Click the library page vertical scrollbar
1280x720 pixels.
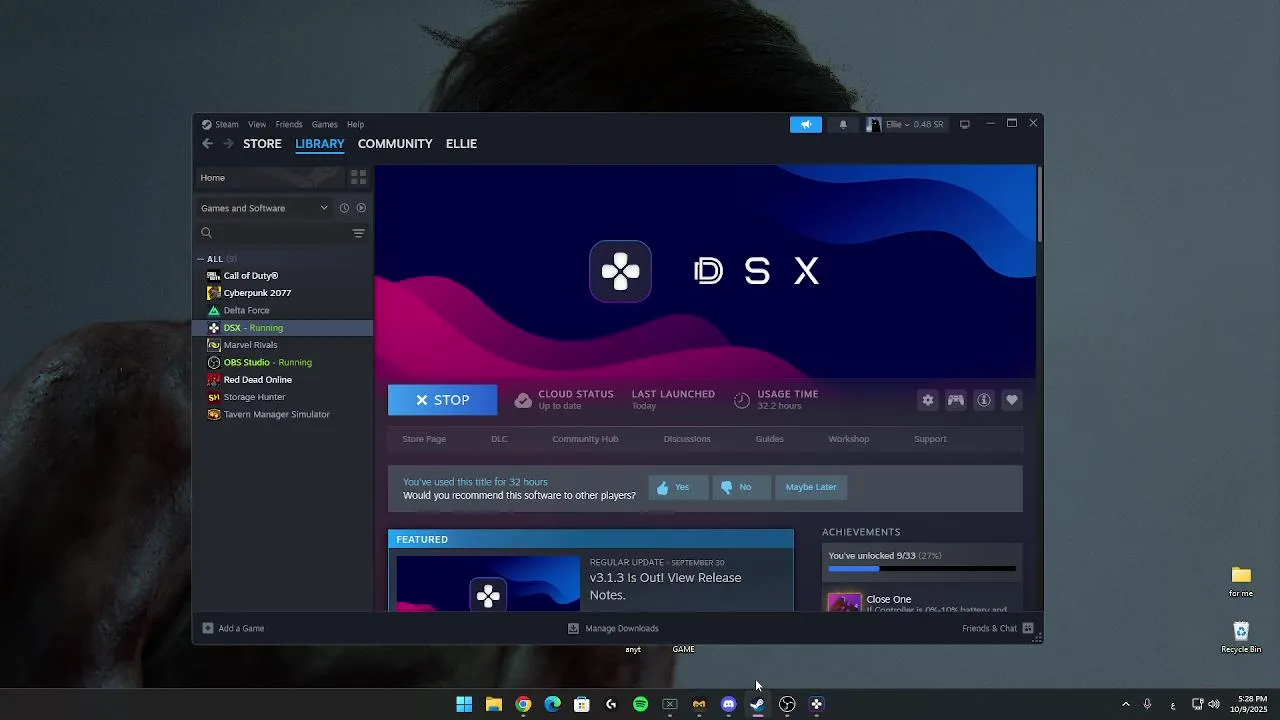1040,204
